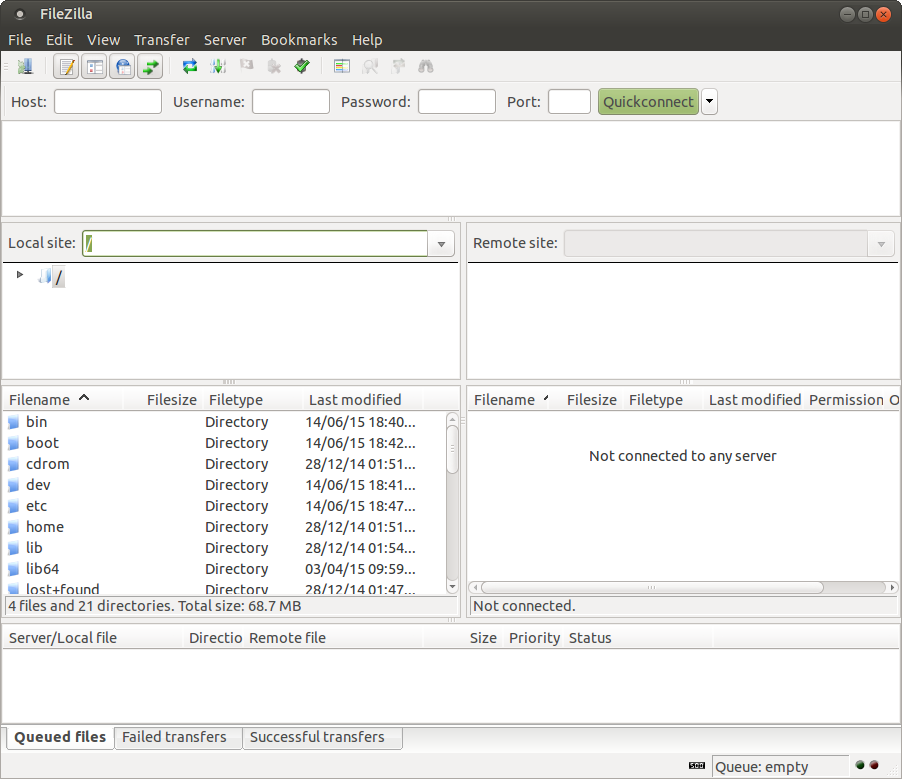Open the Quickconnect history dropdown arrow
Viewport: 902px width, 779px height.
709,101
